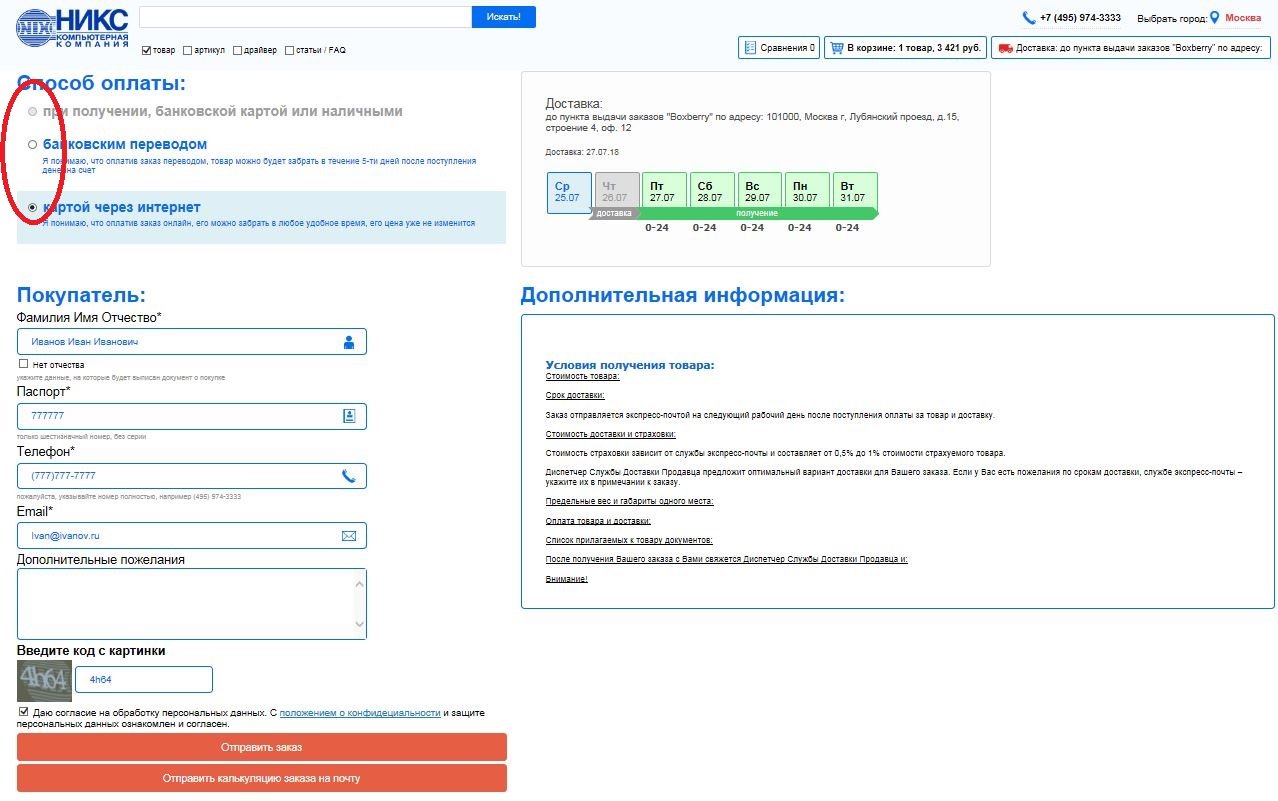Check the Нет отчества checkbox
This screenshot has width=1278, height=801.
[x=24, y=364]
